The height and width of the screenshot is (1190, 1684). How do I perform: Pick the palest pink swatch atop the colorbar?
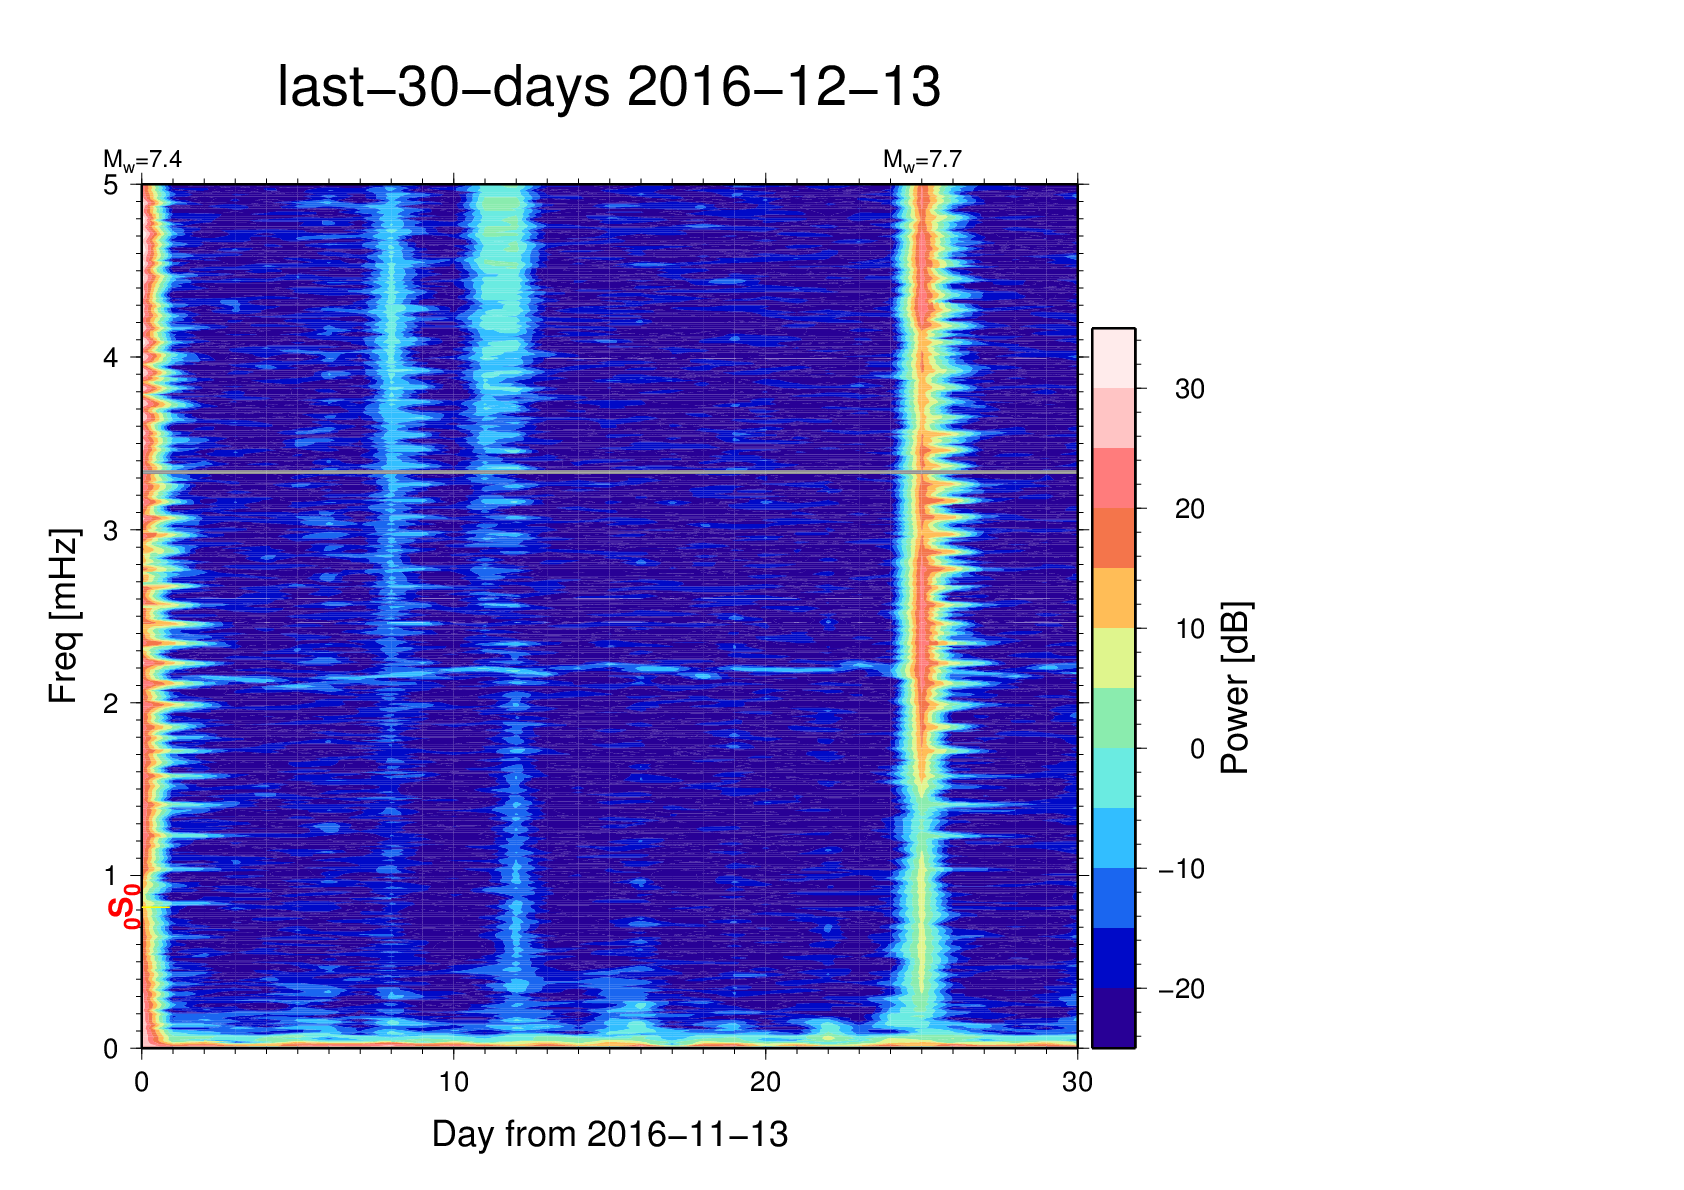[x=1113, y=358]
